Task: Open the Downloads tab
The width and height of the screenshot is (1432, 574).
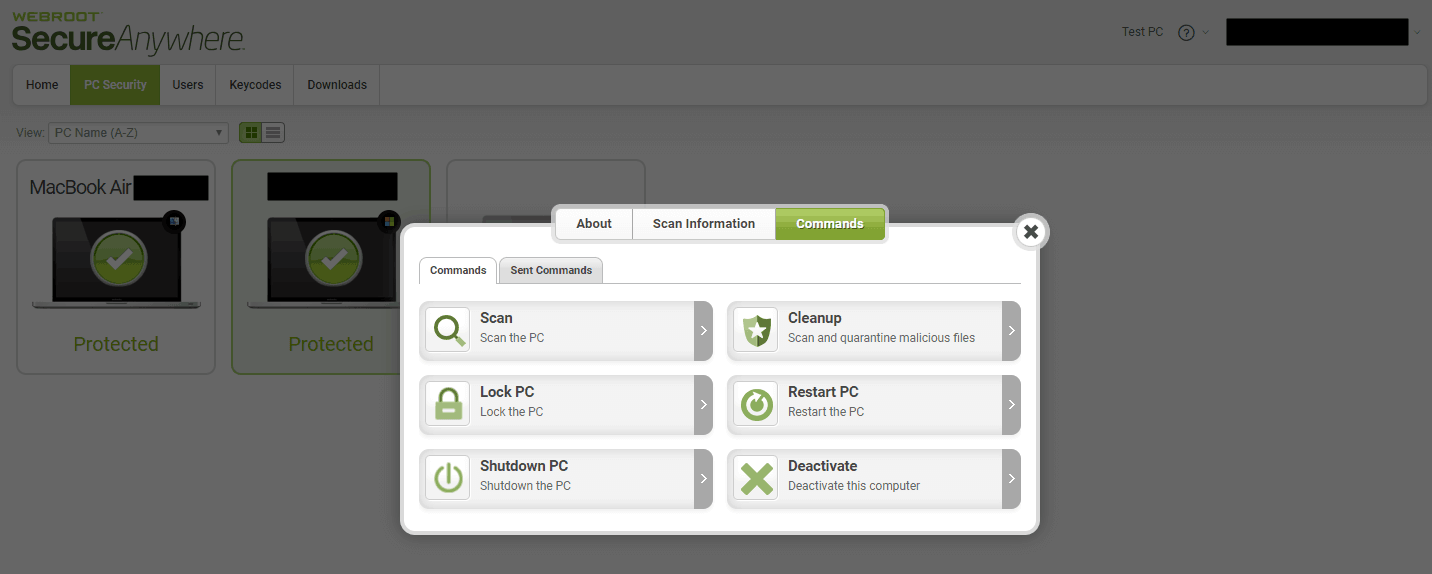Action: pos(337,85)
